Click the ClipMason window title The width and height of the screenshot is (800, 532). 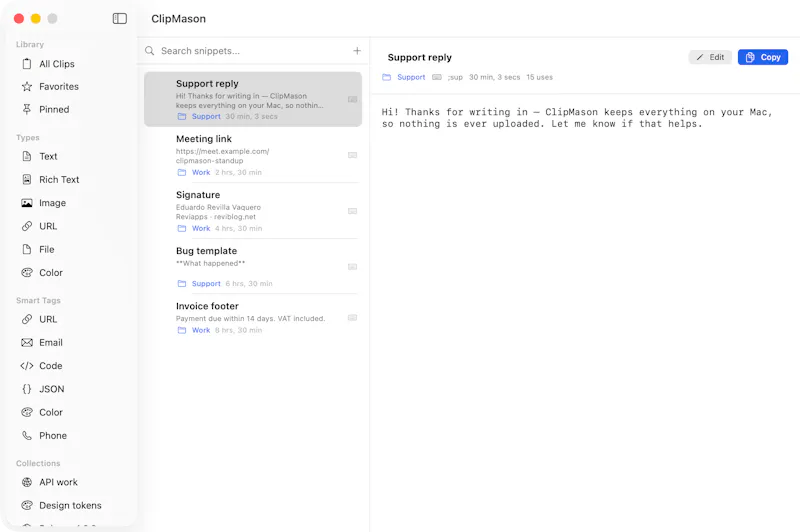click(x=179, y=18)
